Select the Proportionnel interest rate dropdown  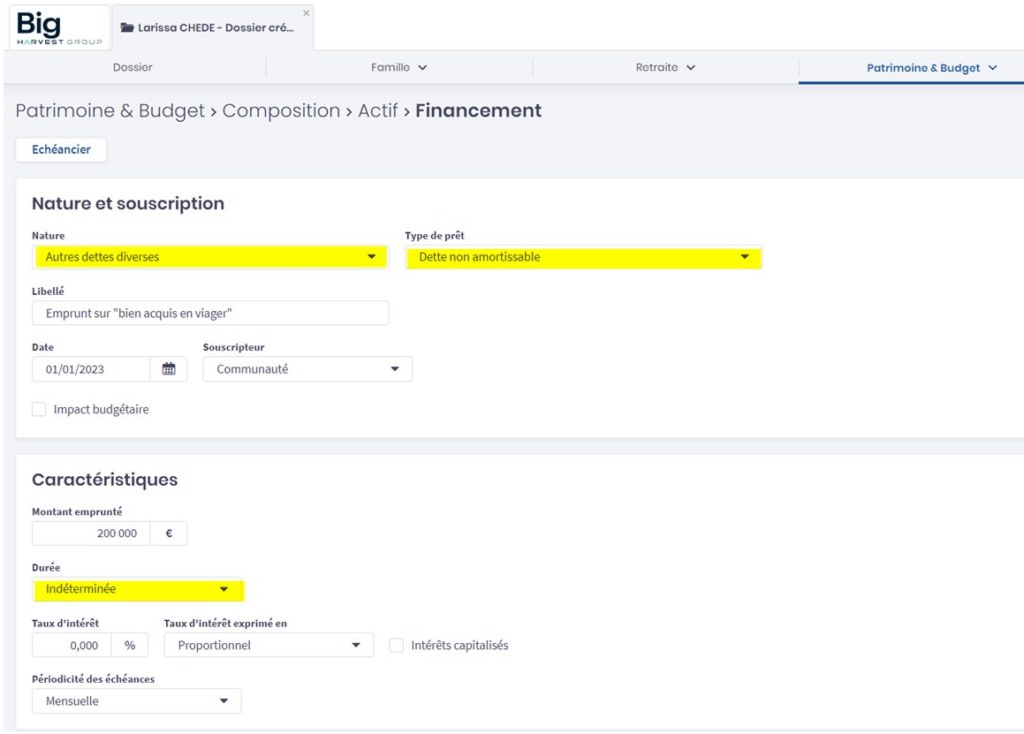[268, 645]
